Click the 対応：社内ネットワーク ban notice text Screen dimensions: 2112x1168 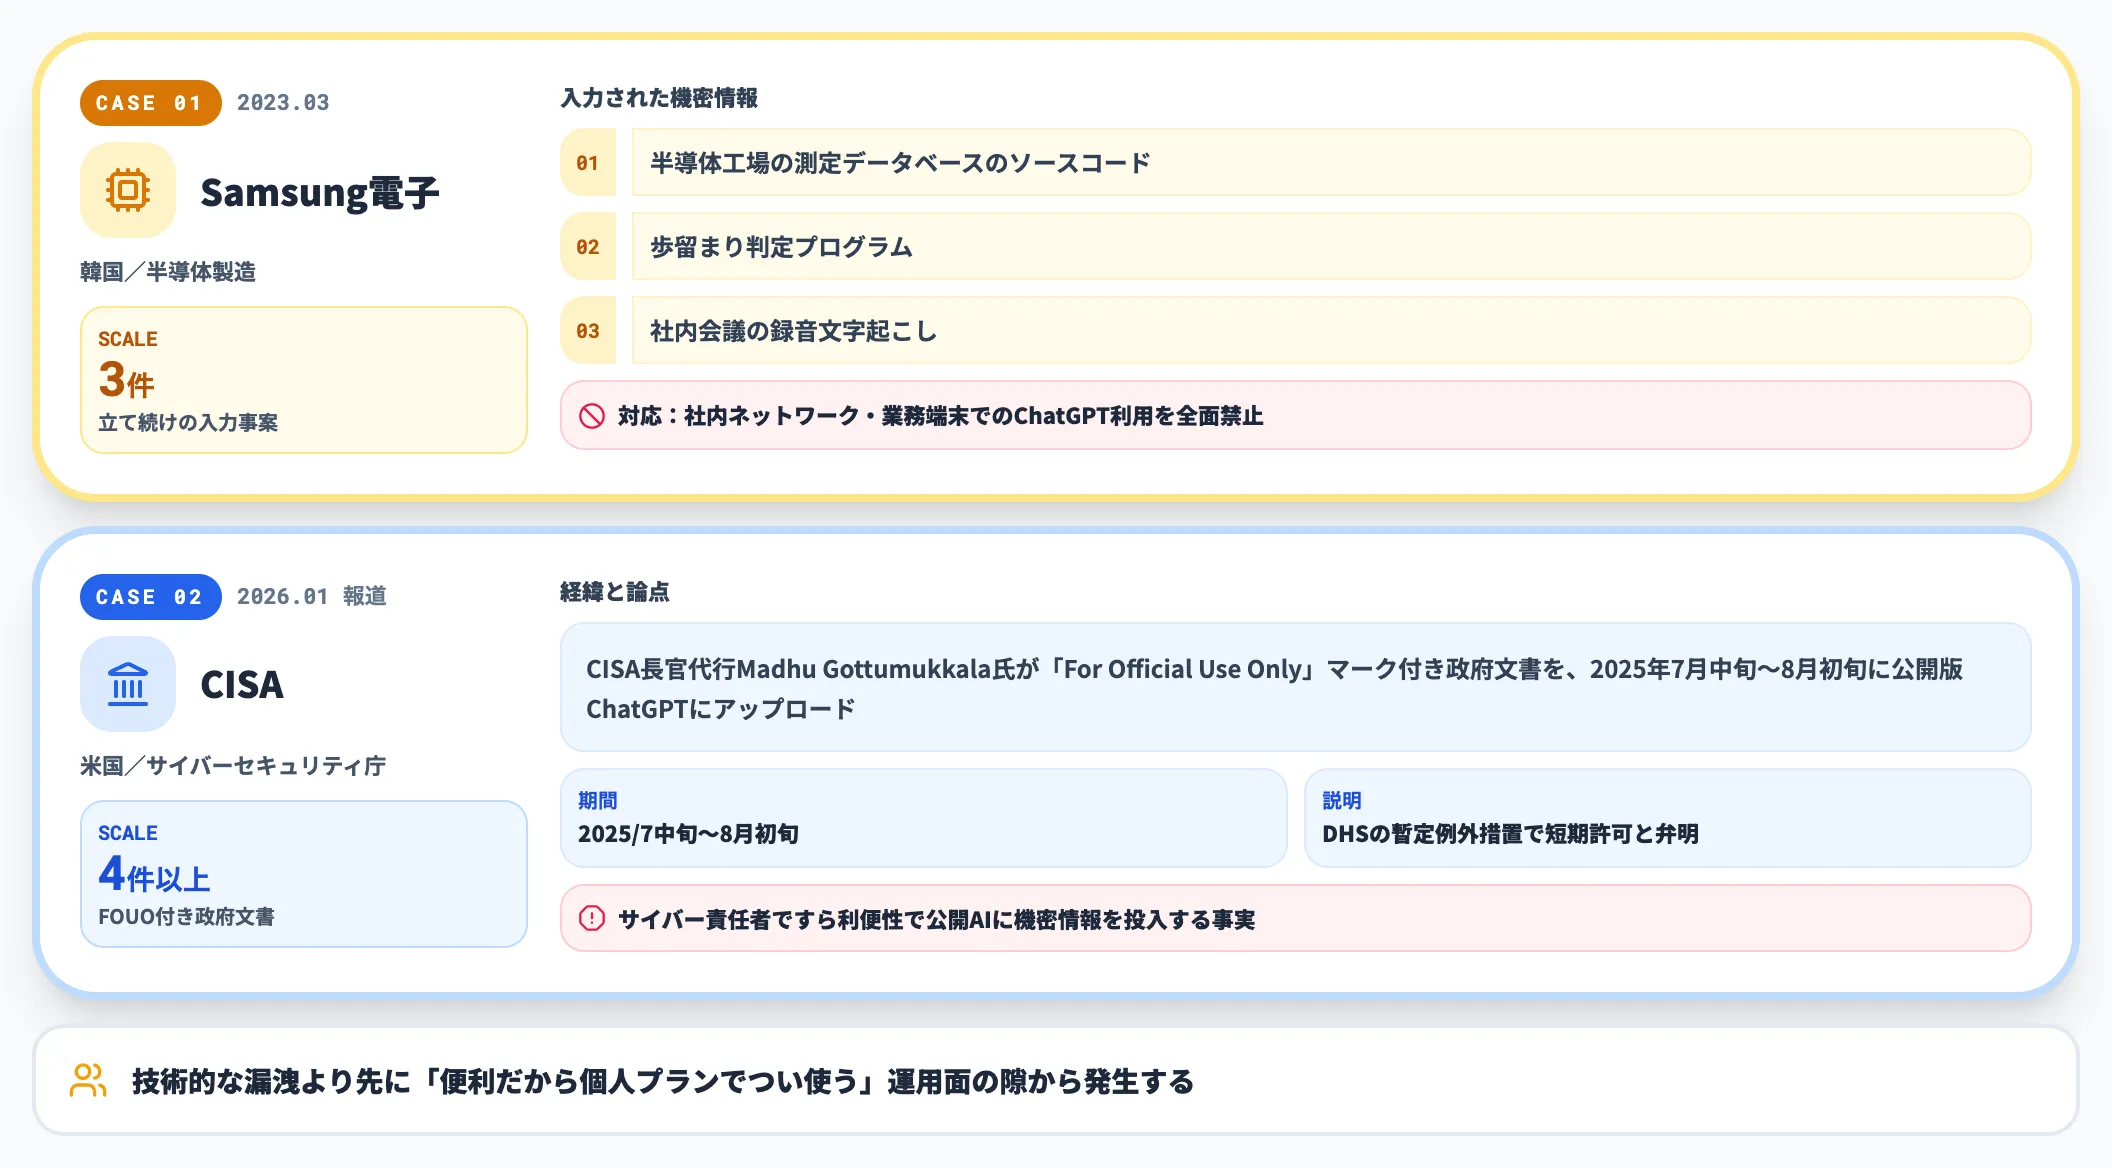pyautogui.click(x=940, y=416)
